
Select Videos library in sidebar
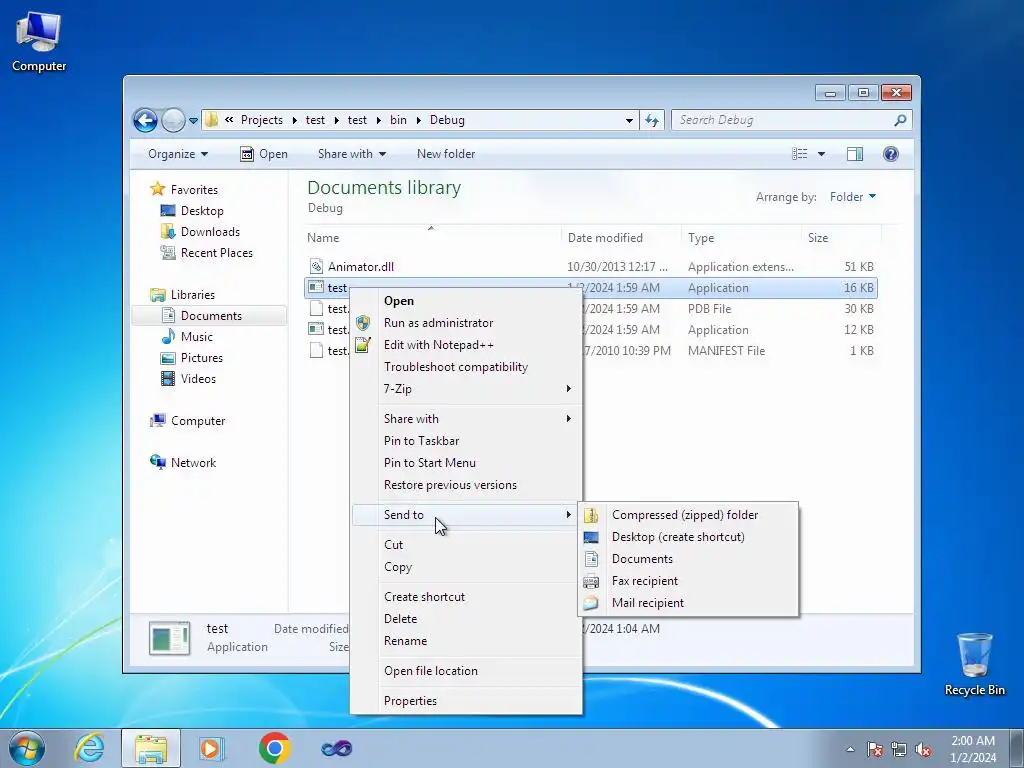click(198, 379)
